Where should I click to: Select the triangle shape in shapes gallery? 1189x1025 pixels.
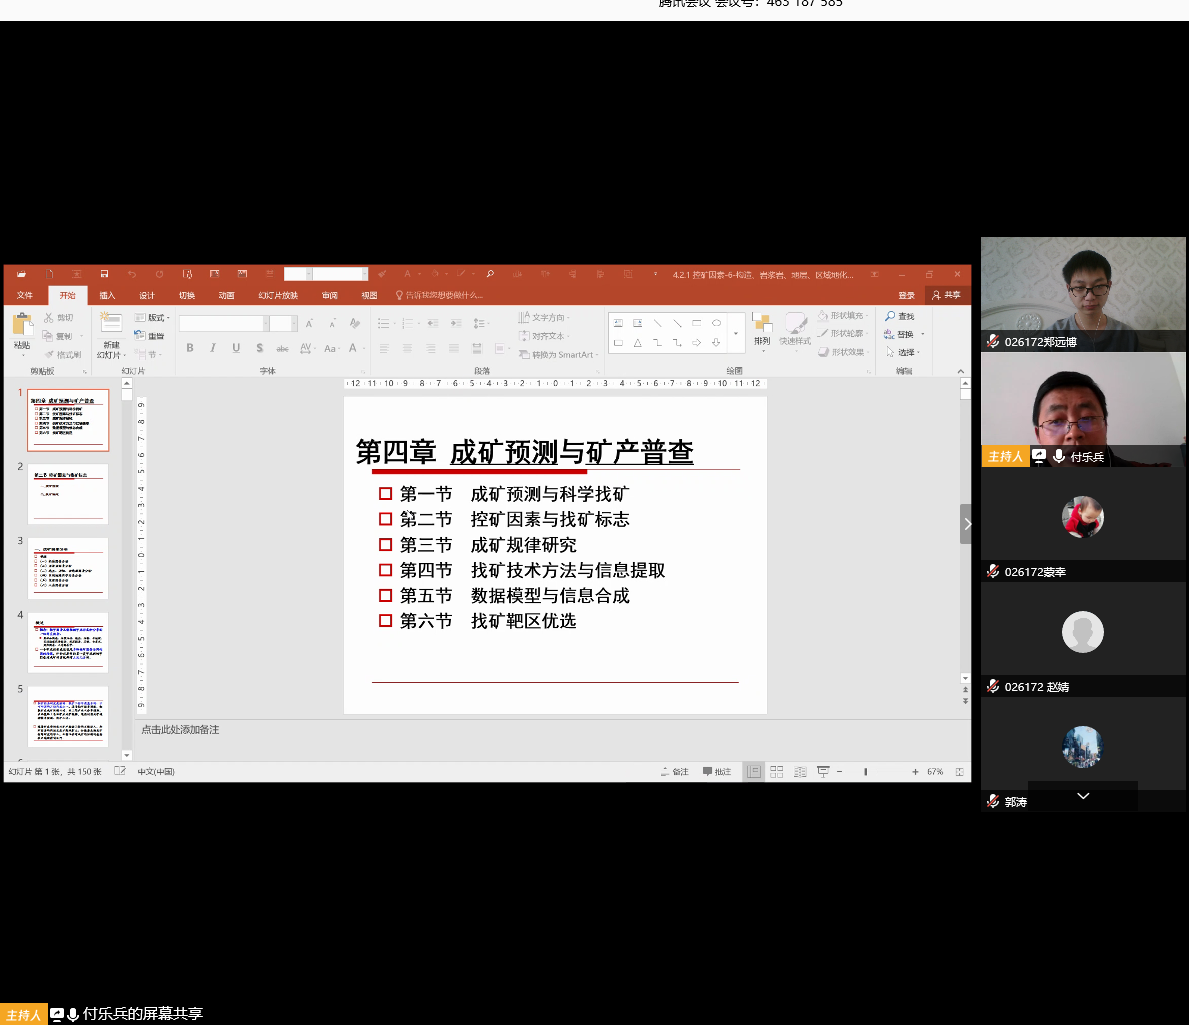click(637, 343)
